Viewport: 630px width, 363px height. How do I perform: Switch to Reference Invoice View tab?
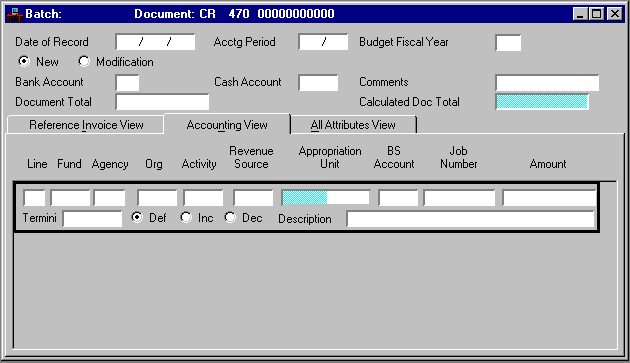[x=86, y=125]
